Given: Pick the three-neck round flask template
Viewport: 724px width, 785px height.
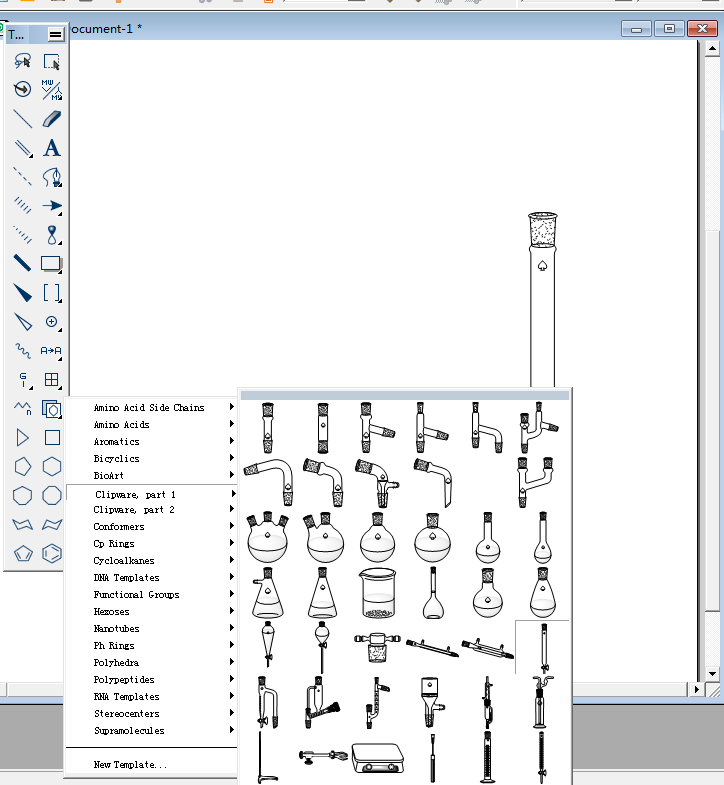Looking at the screenshot, I should click(x=268, y=537).
